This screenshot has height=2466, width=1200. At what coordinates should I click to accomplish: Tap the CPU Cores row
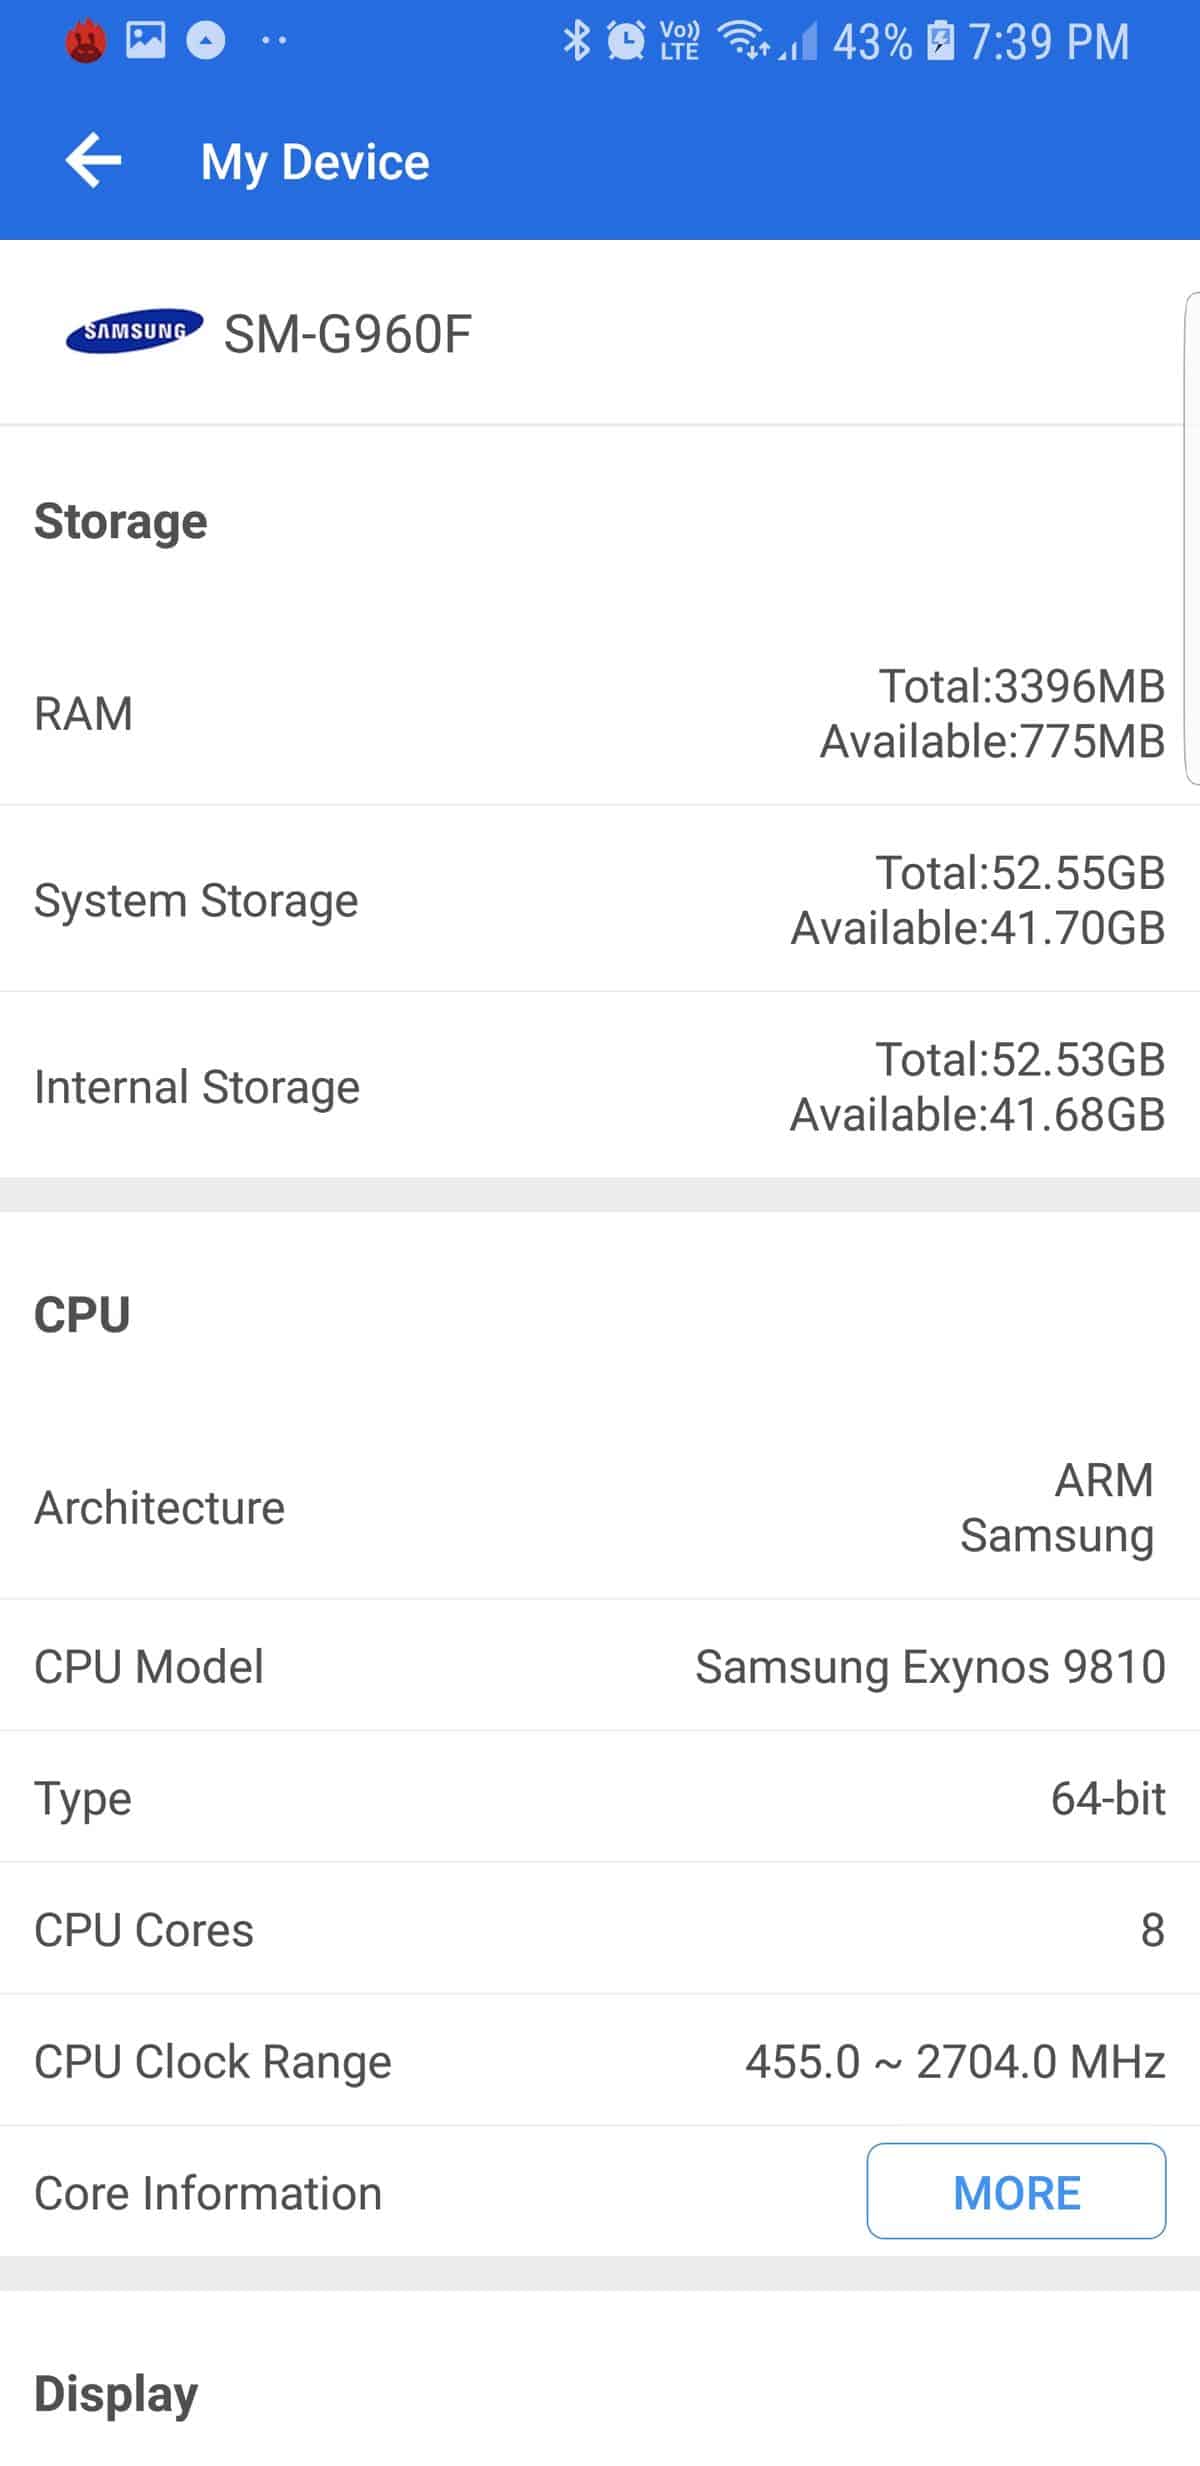tap(600, 1929)
